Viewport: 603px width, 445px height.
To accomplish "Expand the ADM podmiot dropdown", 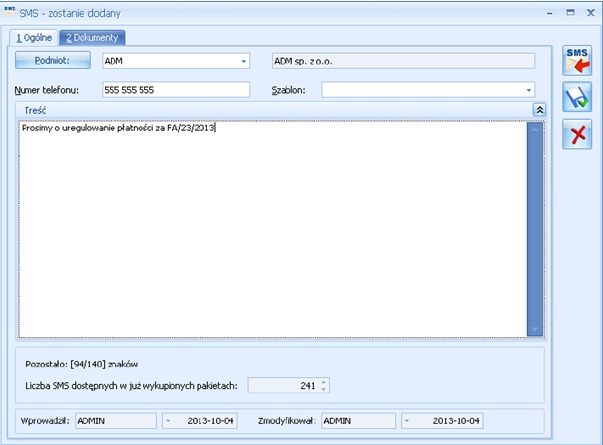I will coord(243,61).
